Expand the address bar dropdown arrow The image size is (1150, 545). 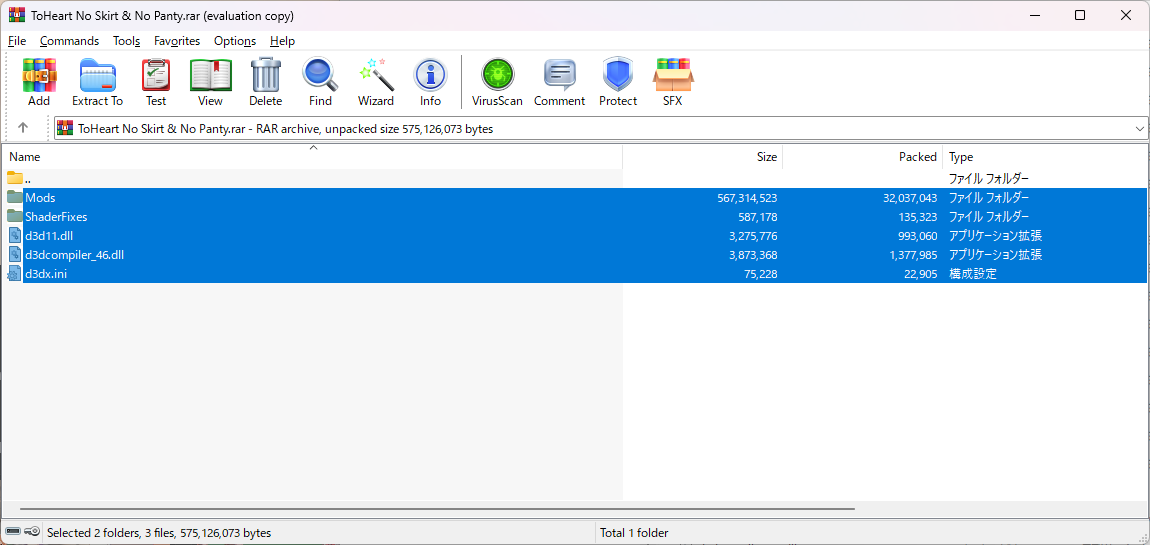(1140, 128)
